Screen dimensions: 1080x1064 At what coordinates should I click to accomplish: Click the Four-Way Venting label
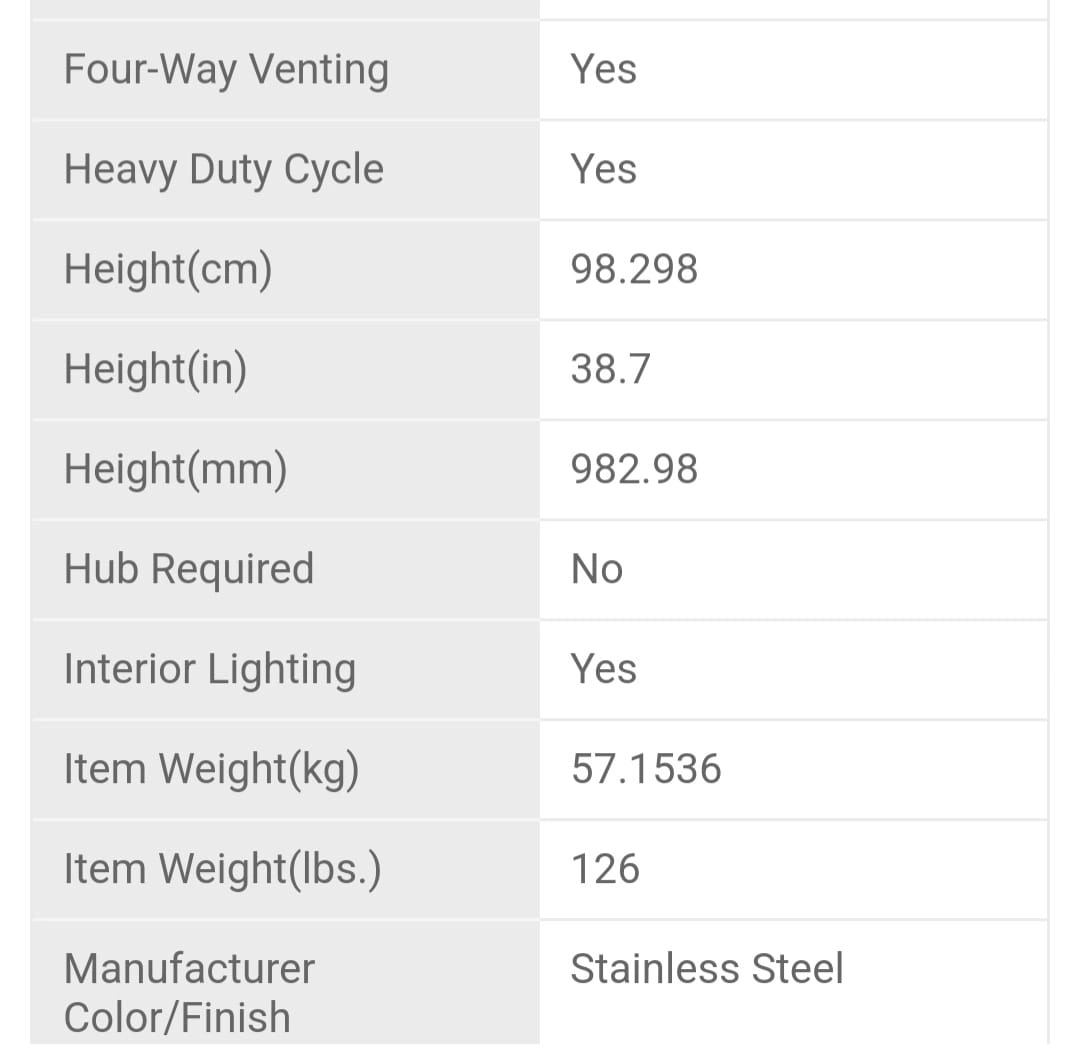click(226, 70)
